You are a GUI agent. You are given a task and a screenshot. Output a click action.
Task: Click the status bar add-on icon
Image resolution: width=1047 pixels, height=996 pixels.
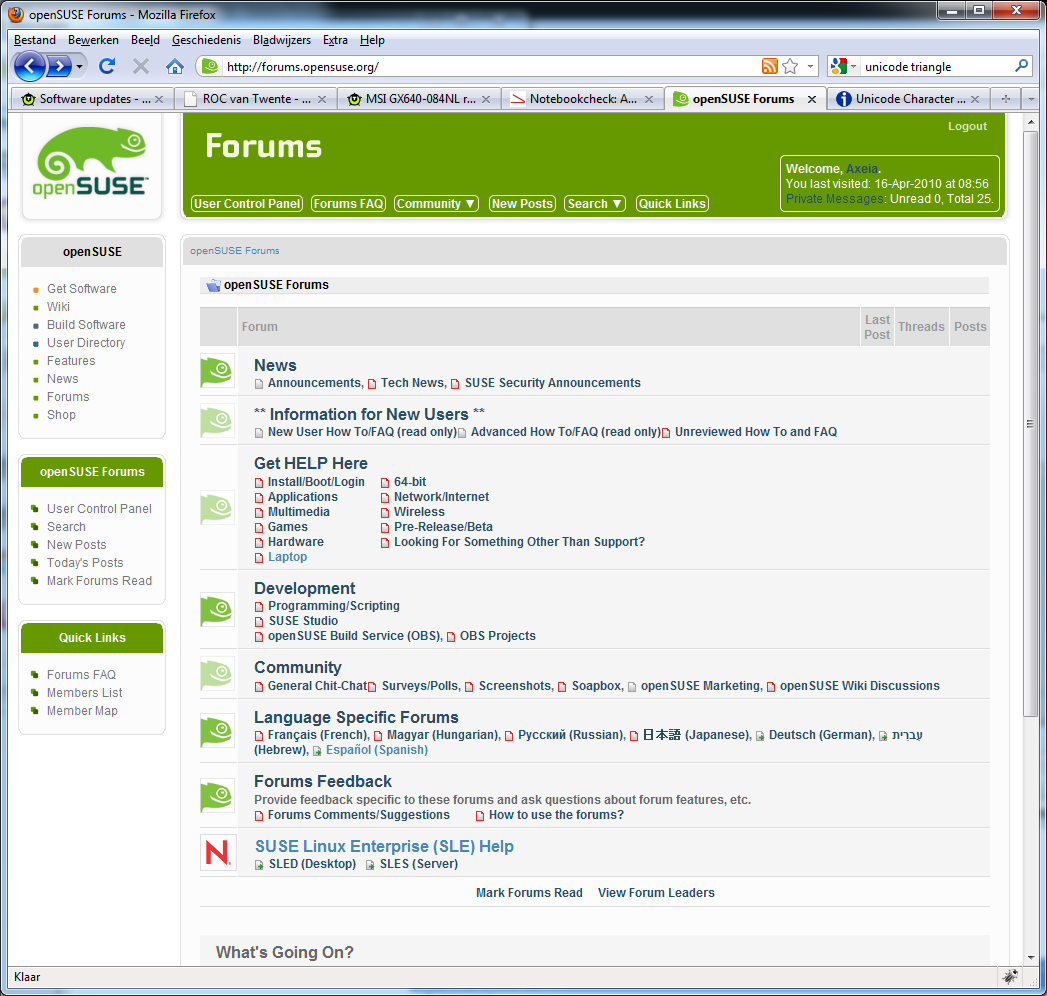click(x=1010, y=977)
